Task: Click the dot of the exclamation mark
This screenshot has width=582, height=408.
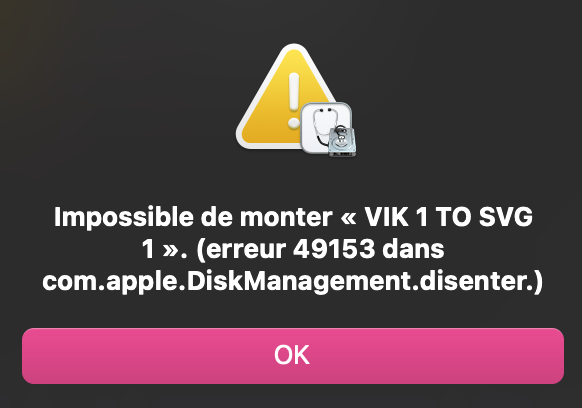Action: [294, 123]
